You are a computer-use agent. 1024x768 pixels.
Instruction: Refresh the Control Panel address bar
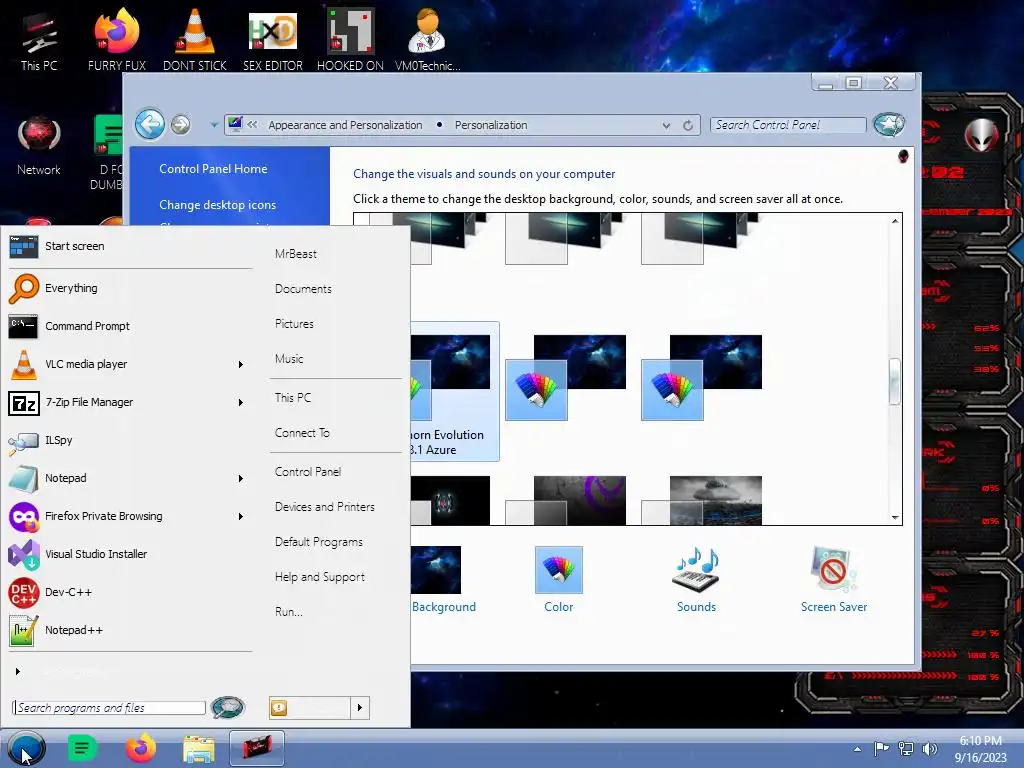[x=688, y=125]
